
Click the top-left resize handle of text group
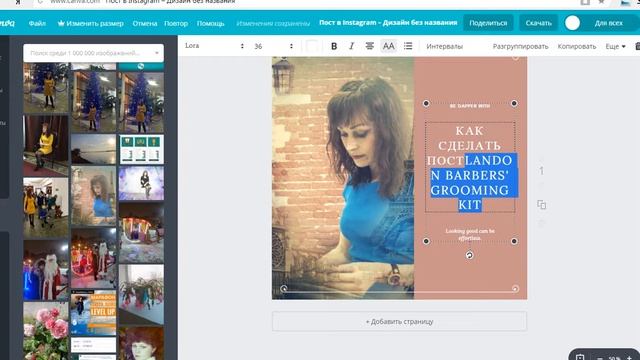[426, 103]
